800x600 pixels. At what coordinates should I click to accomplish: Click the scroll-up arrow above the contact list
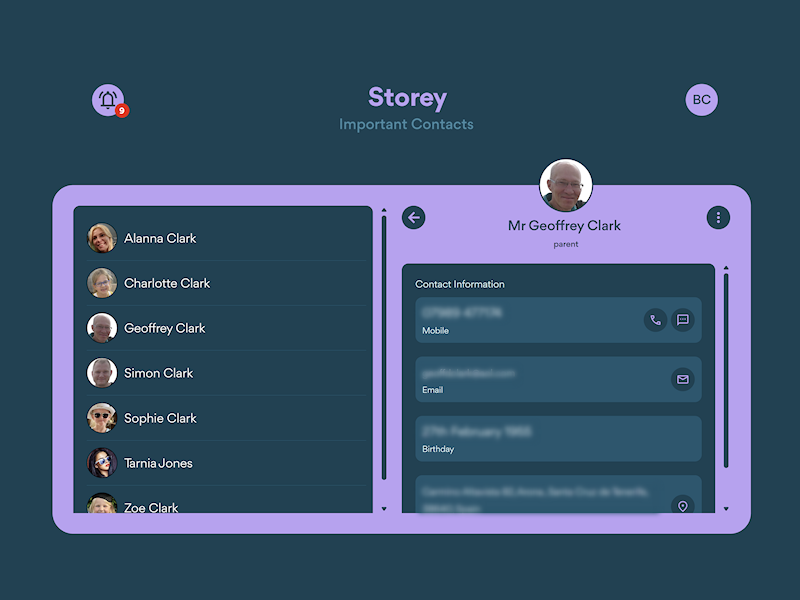click(x=384, y=210)
